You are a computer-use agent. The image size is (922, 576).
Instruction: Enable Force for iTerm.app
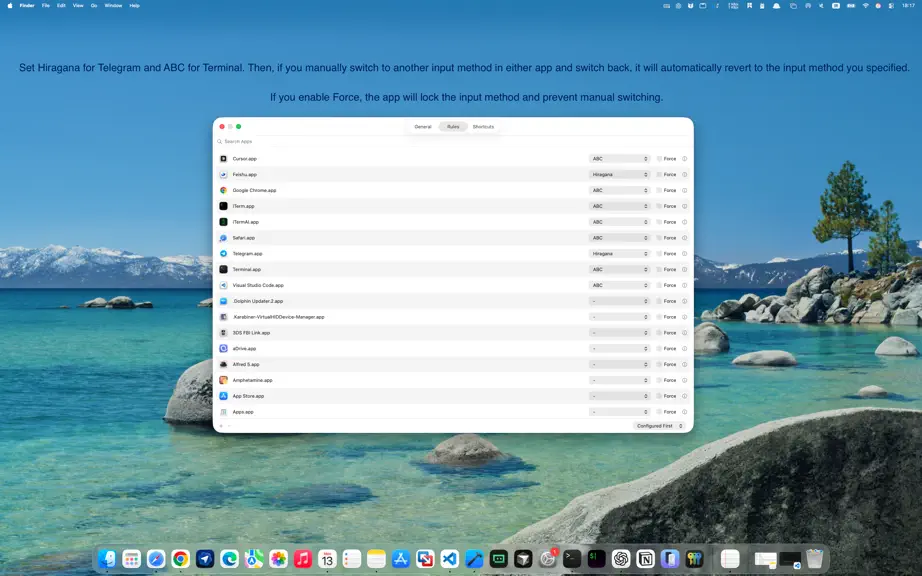pyautogui.click(x=659, y=206)
